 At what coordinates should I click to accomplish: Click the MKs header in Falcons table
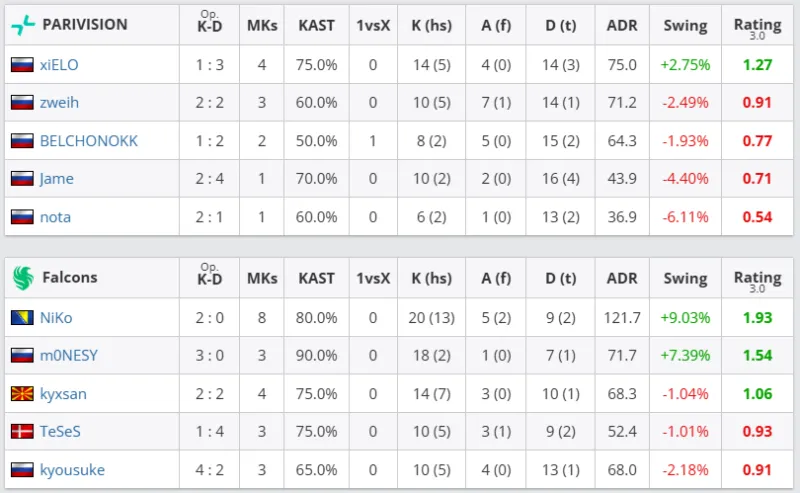(262, 277)
